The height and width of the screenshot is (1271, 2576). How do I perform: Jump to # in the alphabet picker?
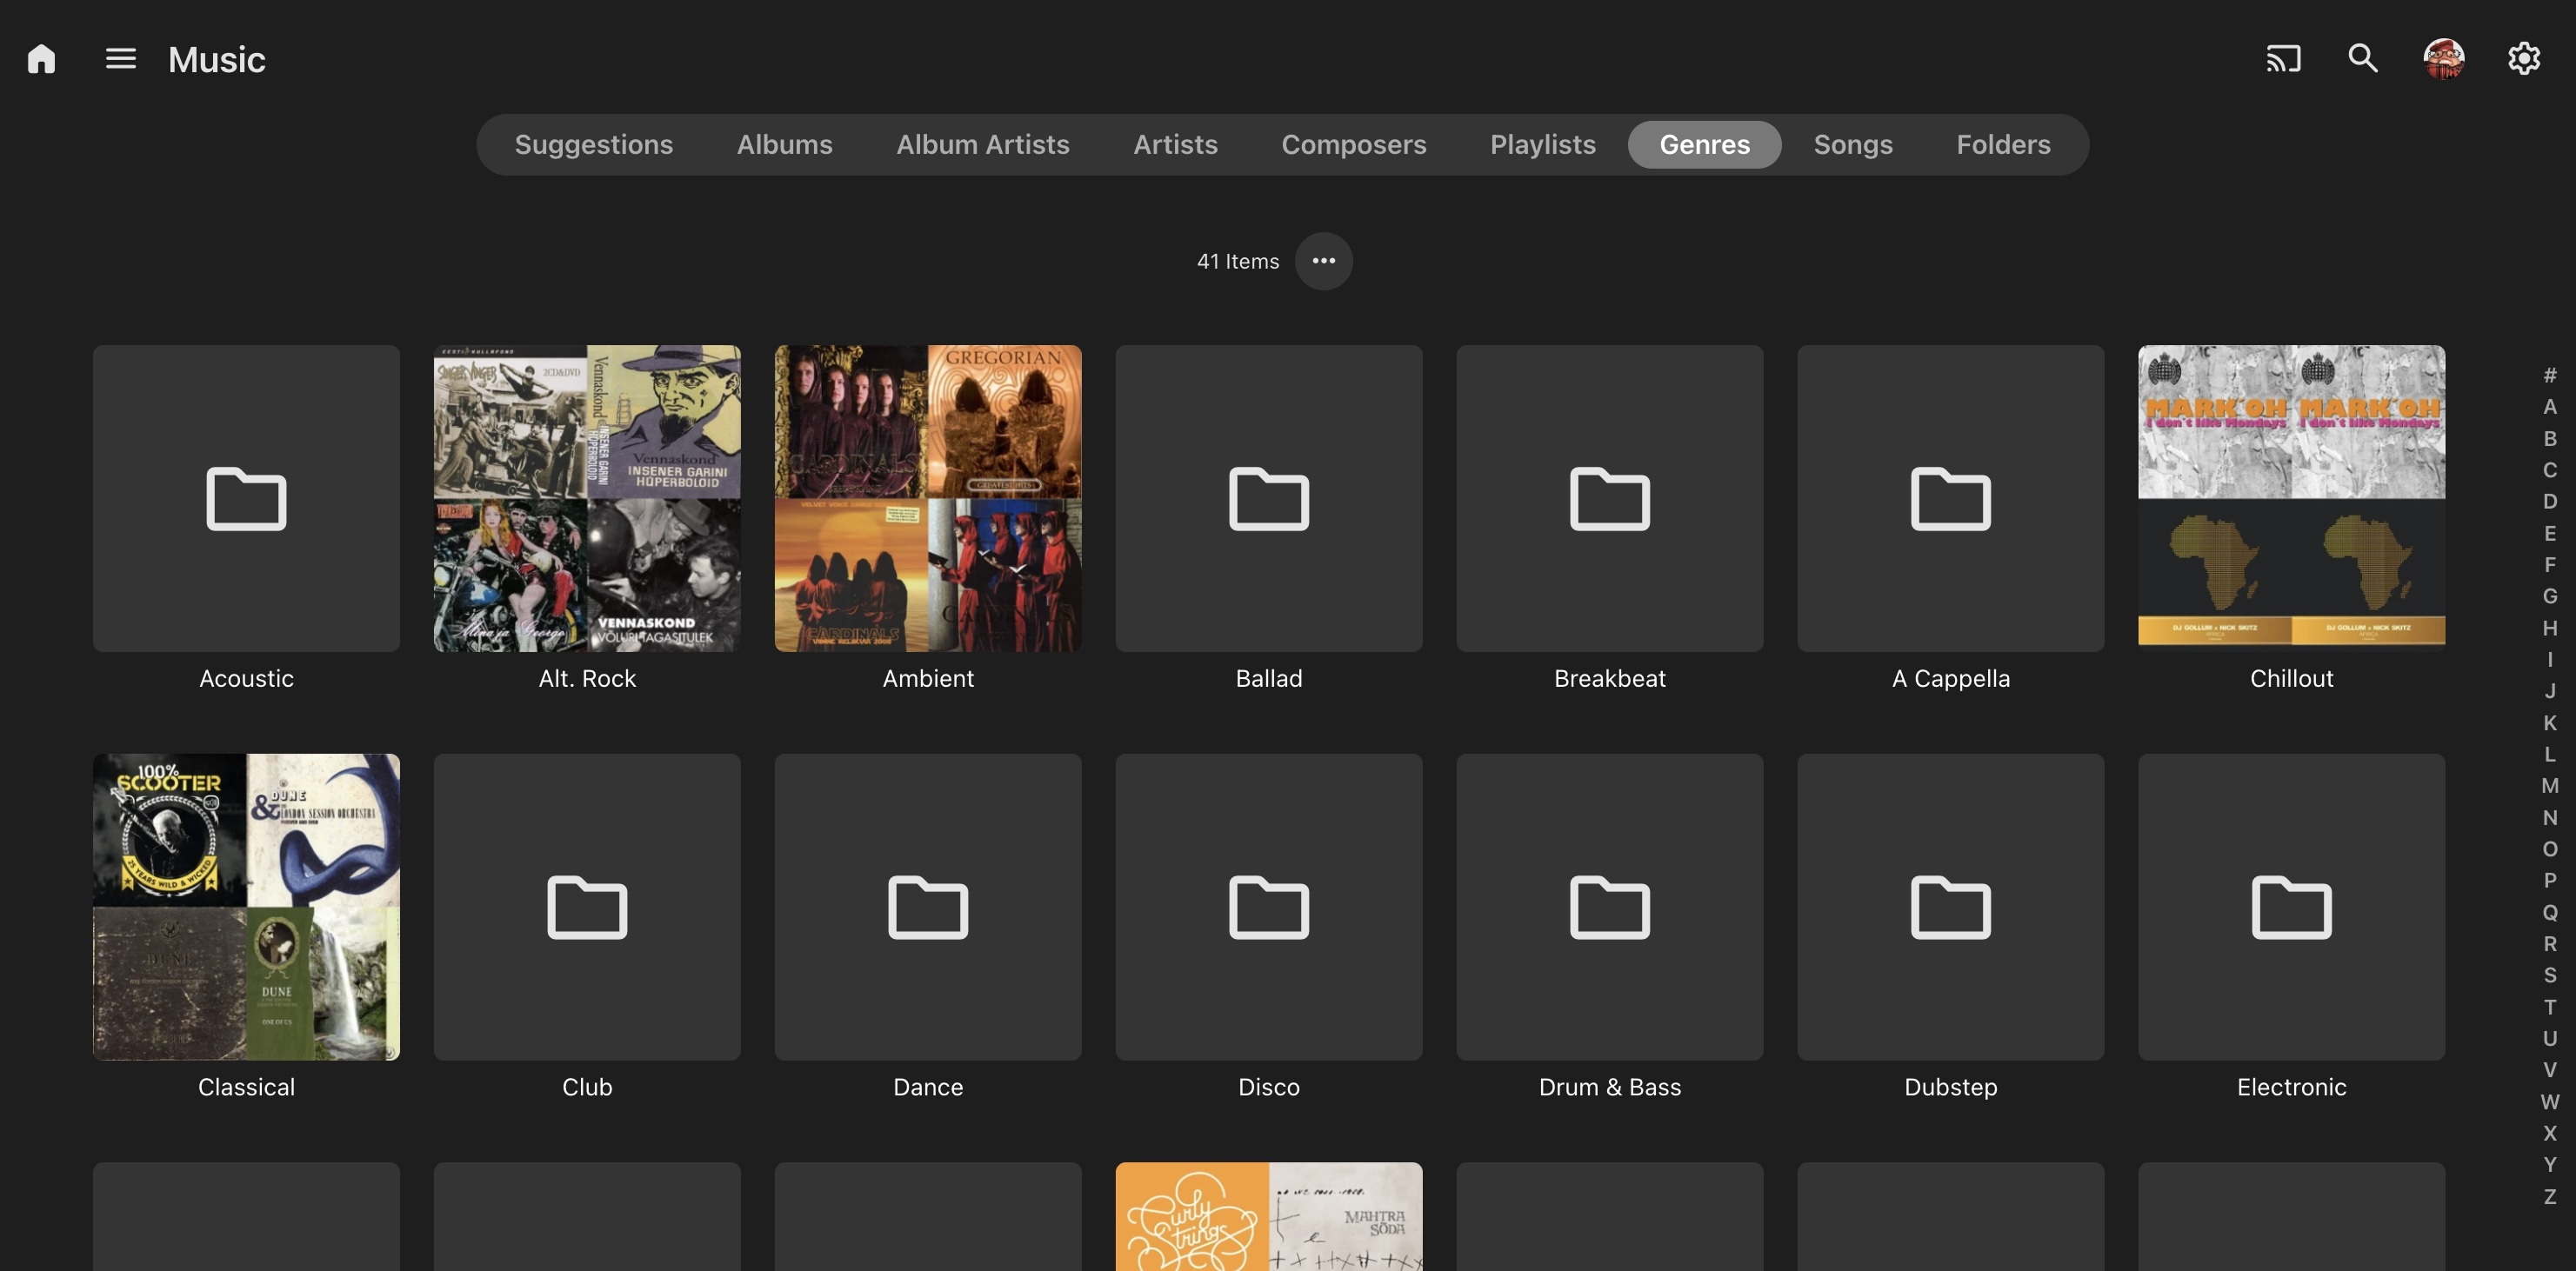tap(2549, 376)
